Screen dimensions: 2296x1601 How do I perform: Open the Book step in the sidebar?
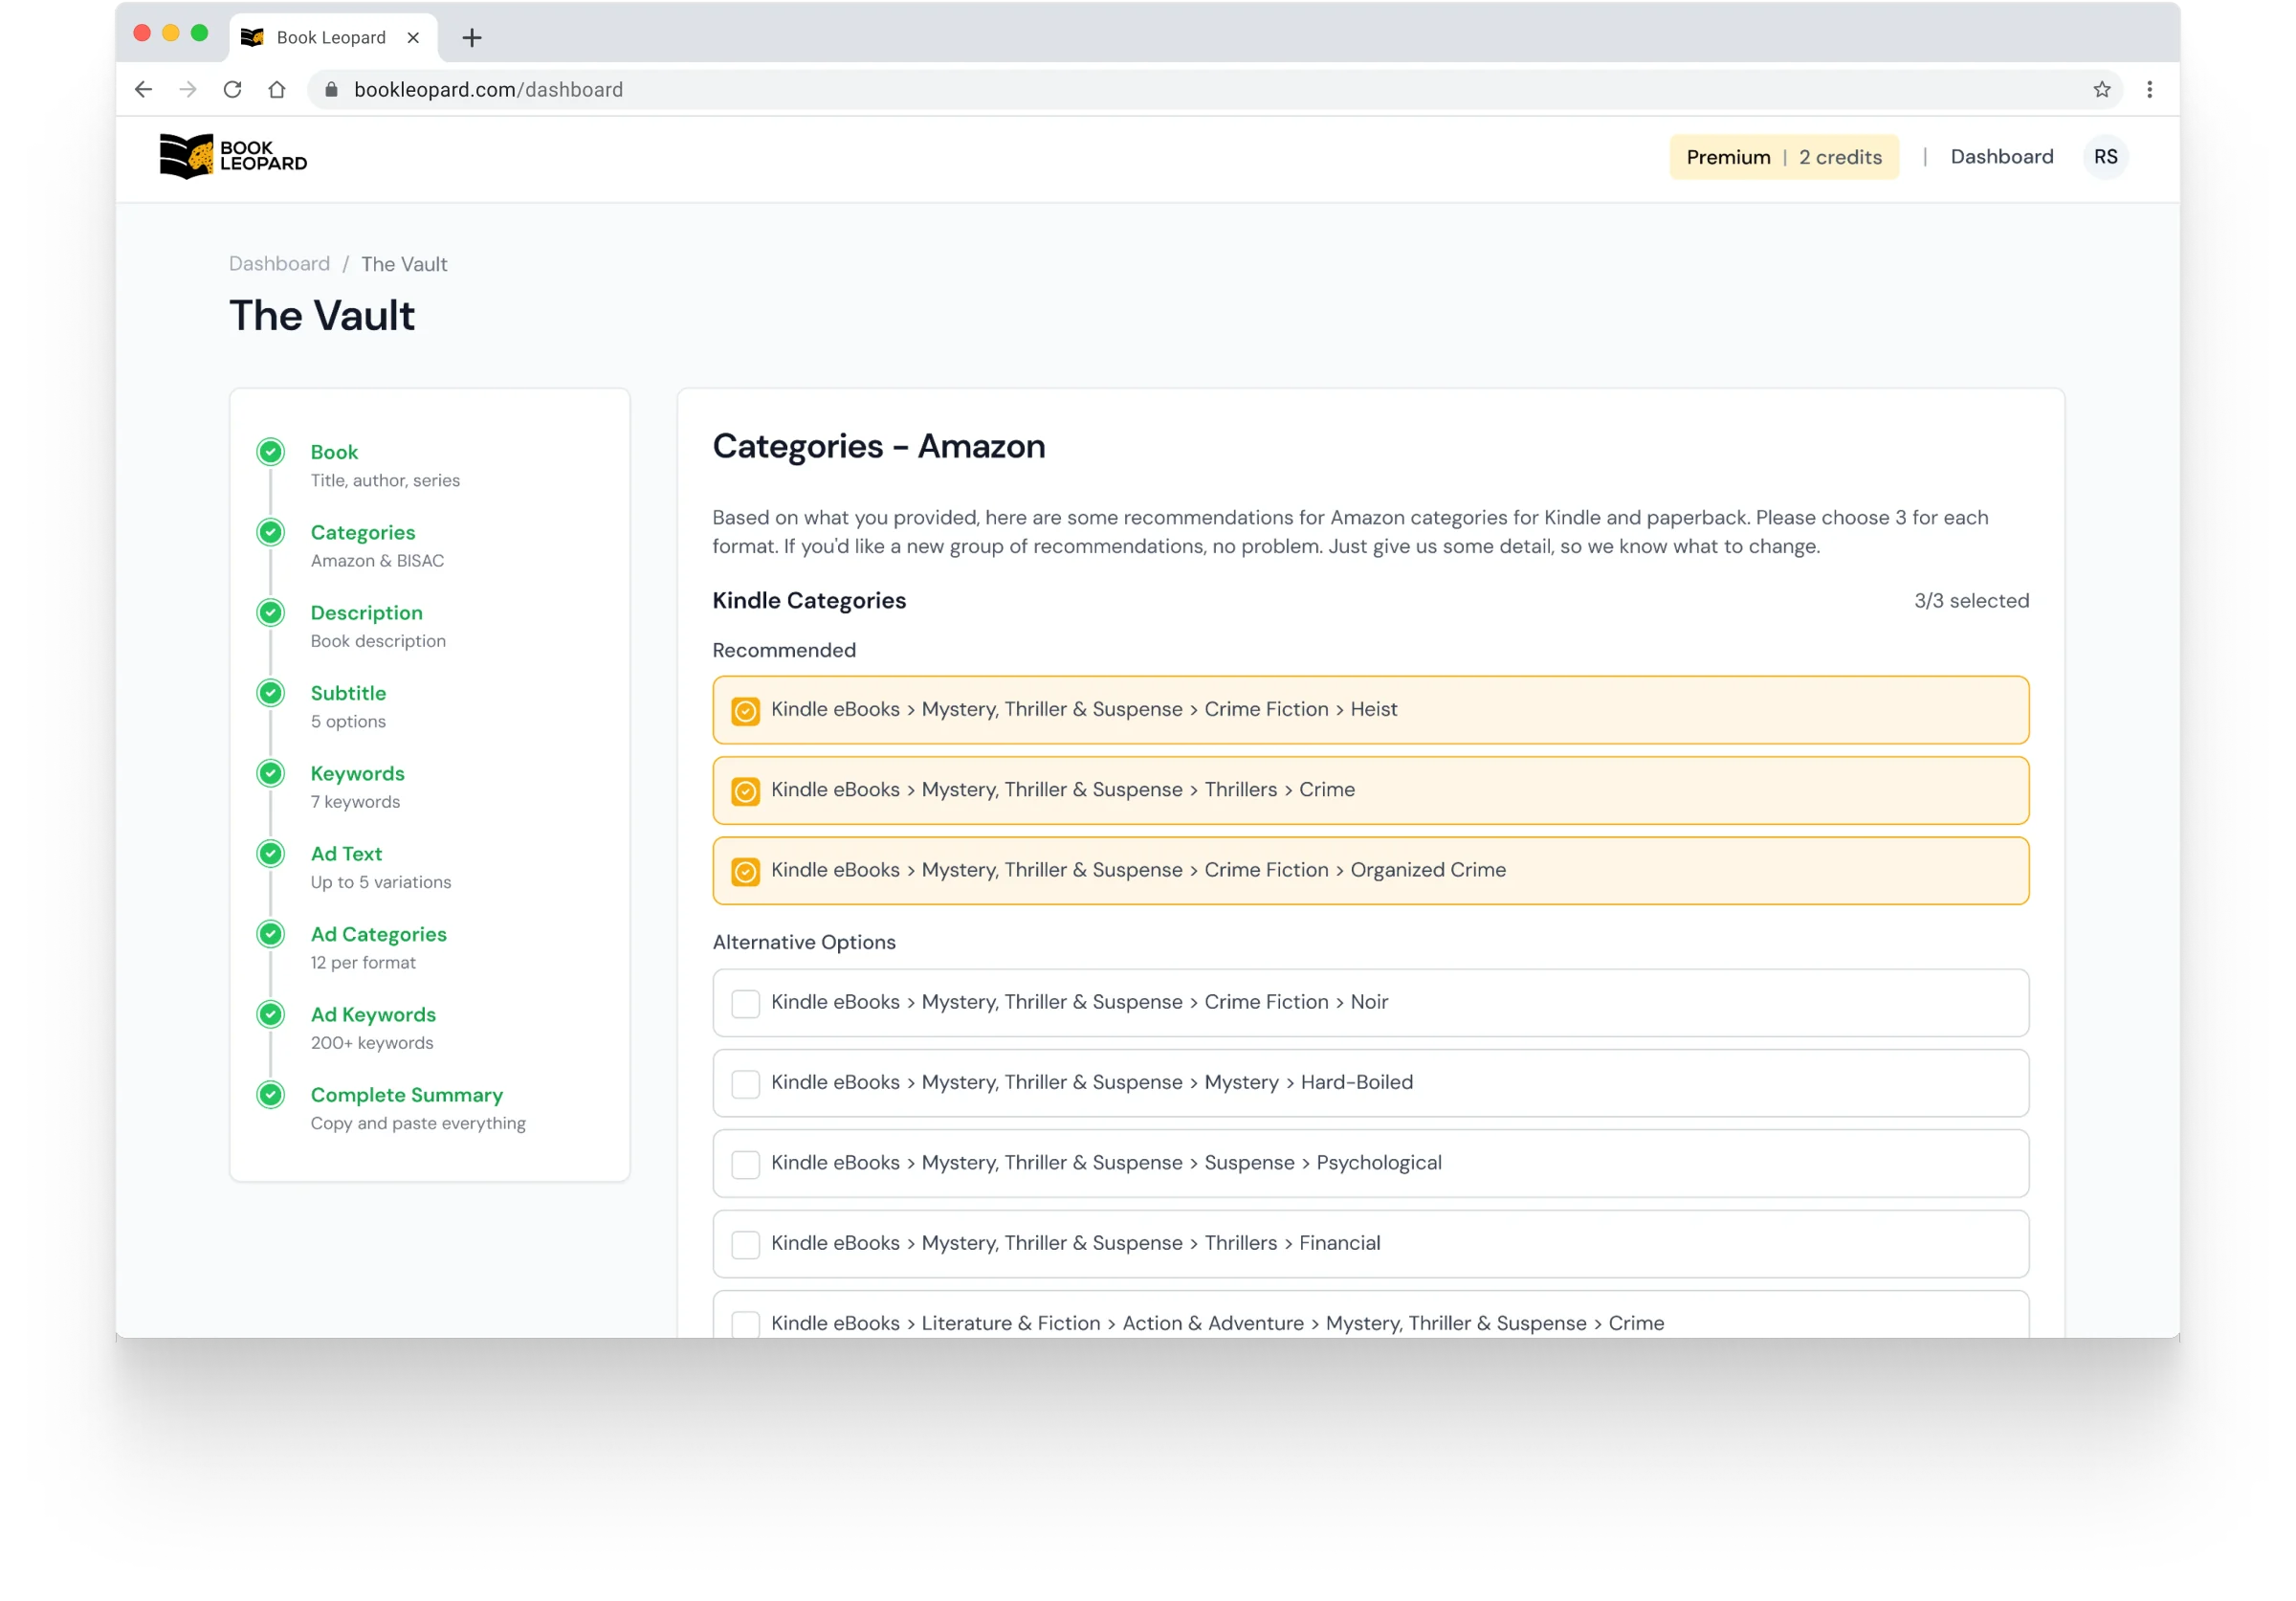[x=334, y=452]
